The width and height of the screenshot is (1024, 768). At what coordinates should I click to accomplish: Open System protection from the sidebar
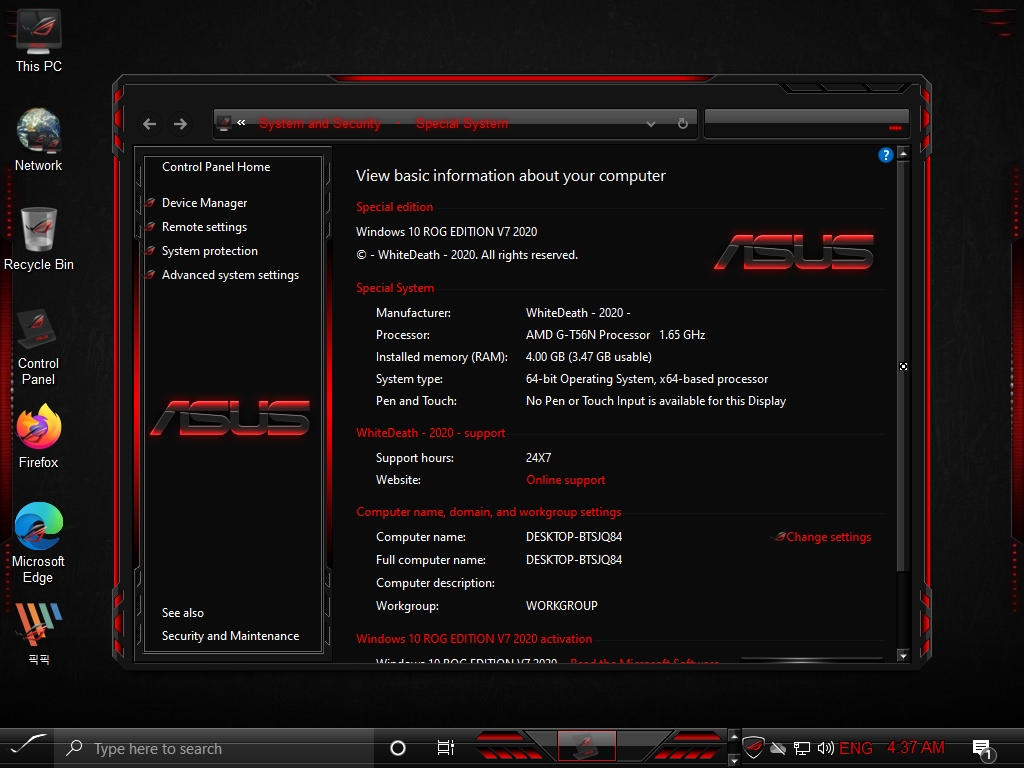[x=210, y=251]
